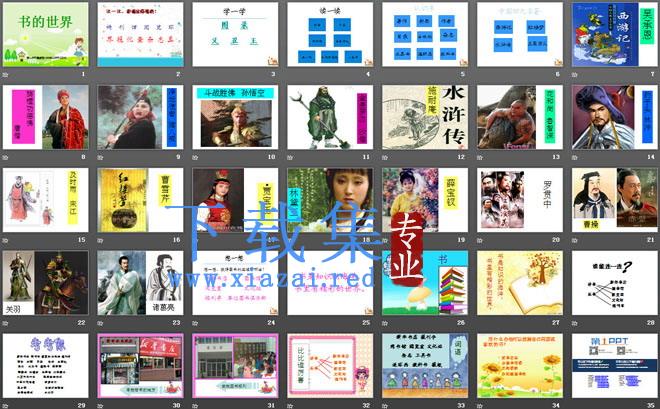Select slide 35 with PPT logo
Viewport: 660px width, 409px height.
tap(615, 366)
